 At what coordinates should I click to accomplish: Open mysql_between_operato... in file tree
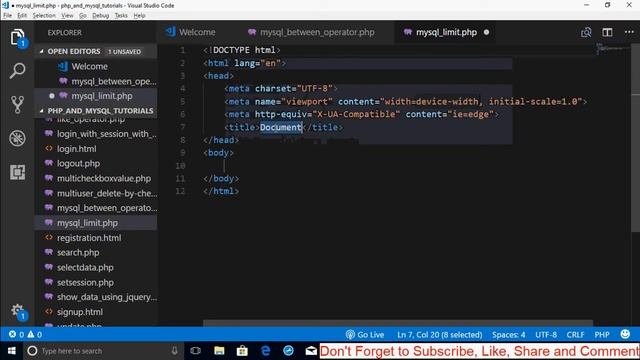pos(96,208)
